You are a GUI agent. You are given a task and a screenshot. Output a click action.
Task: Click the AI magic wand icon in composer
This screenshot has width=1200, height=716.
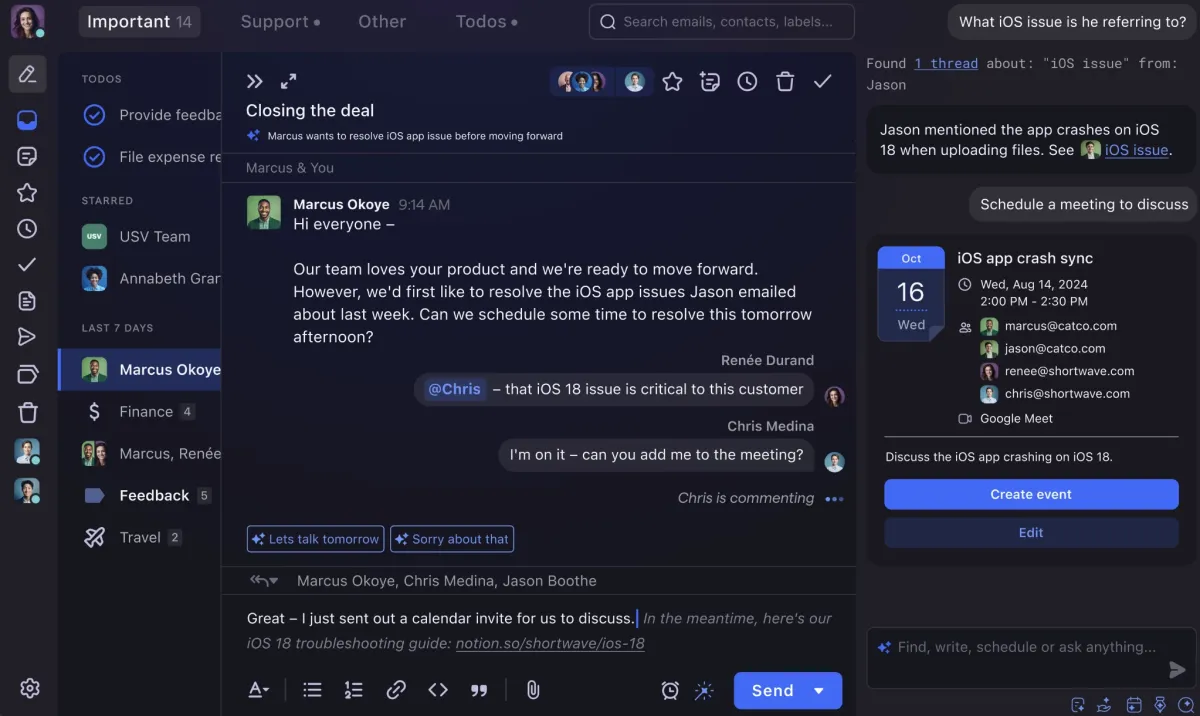click(704, 690)
